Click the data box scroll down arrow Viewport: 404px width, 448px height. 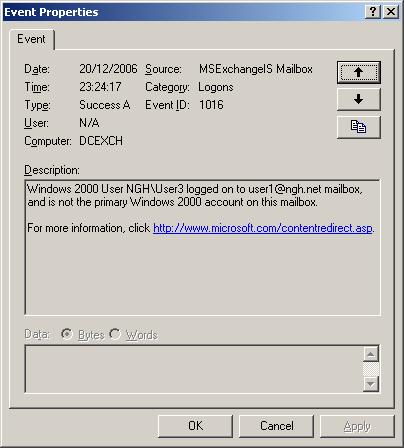(371, 384)
